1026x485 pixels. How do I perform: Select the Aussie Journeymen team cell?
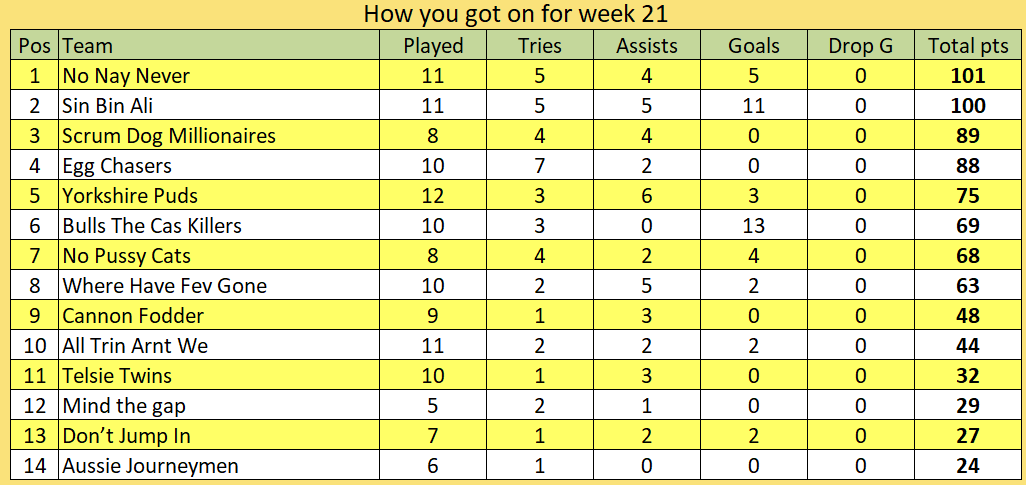tap(219, 466)
